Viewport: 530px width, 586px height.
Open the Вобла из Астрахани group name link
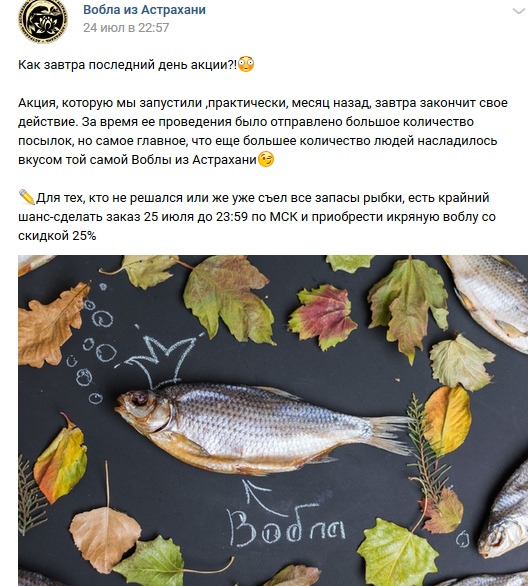coord(144,9)
